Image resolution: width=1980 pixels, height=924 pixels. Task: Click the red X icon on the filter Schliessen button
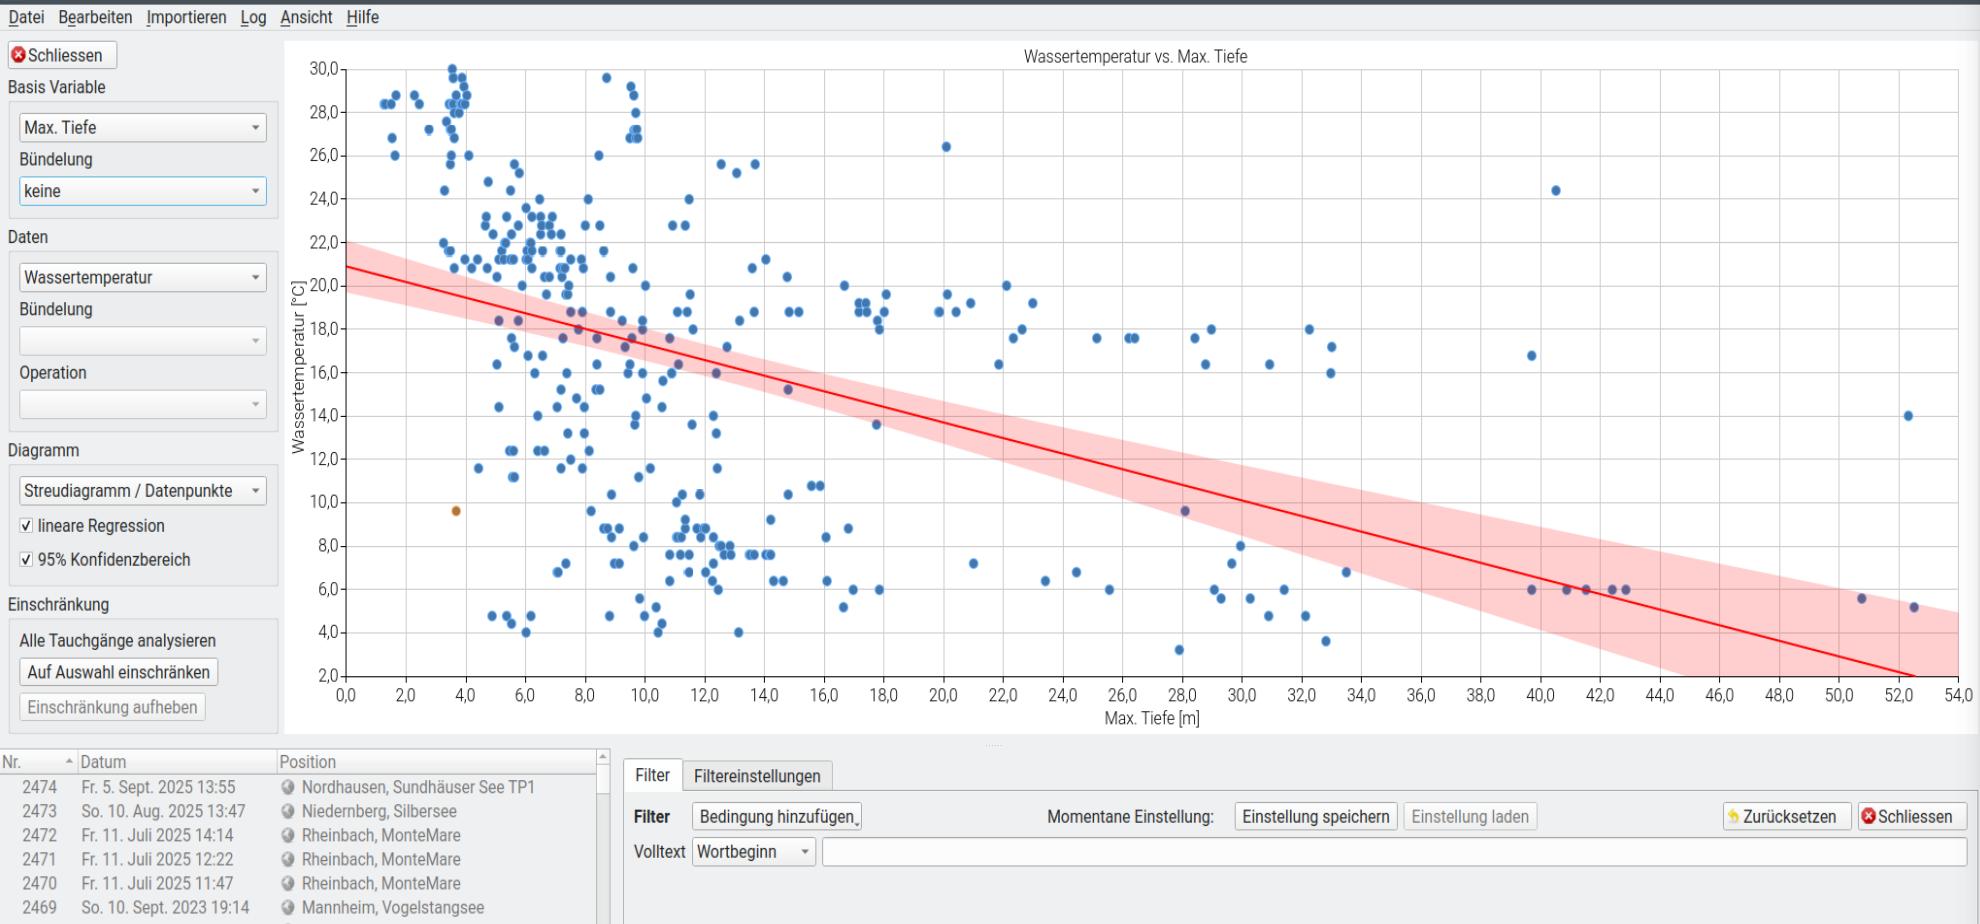click(x=1869, y=816)
